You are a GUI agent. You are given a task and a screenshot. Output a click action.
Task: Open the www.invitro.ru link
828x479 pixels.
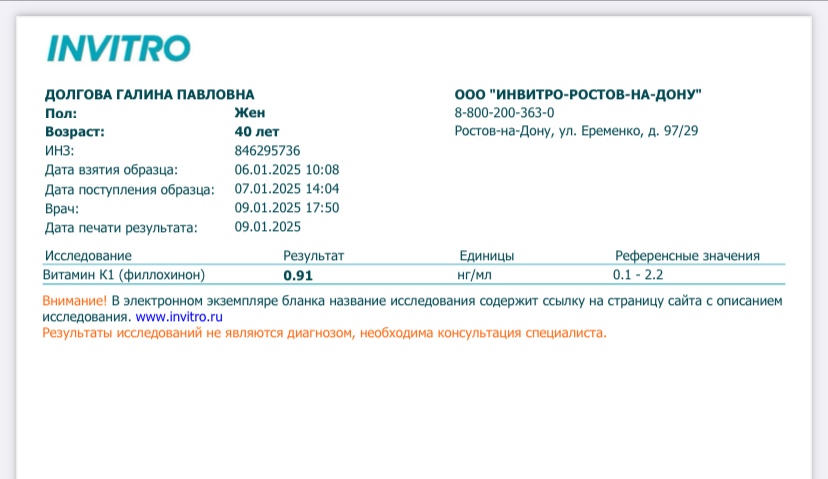click(179, 317)
